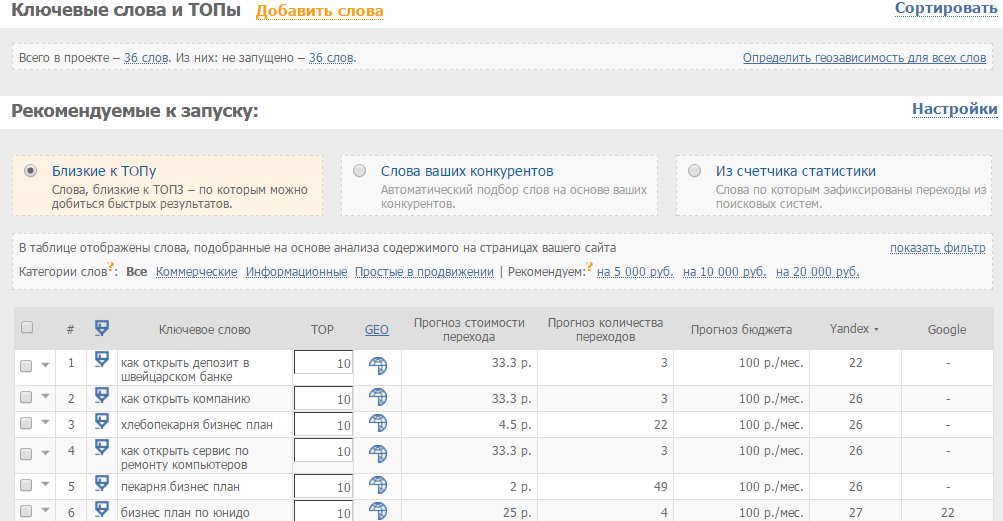Click the question mark next to 'Категории слов'

[x=114, y=267]
